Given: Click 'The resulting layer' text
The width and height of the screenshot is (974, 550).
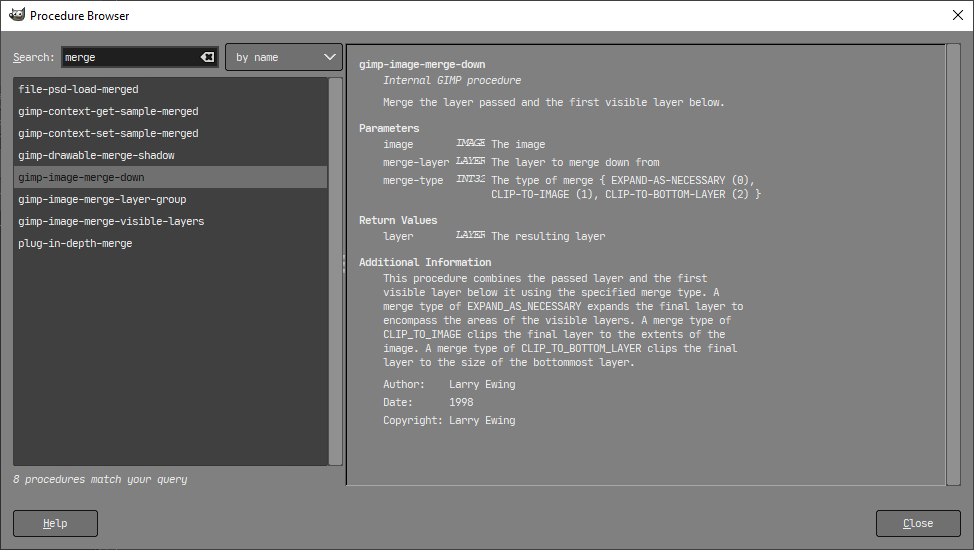Looking at the screenshot, I should tap(548, 236).
